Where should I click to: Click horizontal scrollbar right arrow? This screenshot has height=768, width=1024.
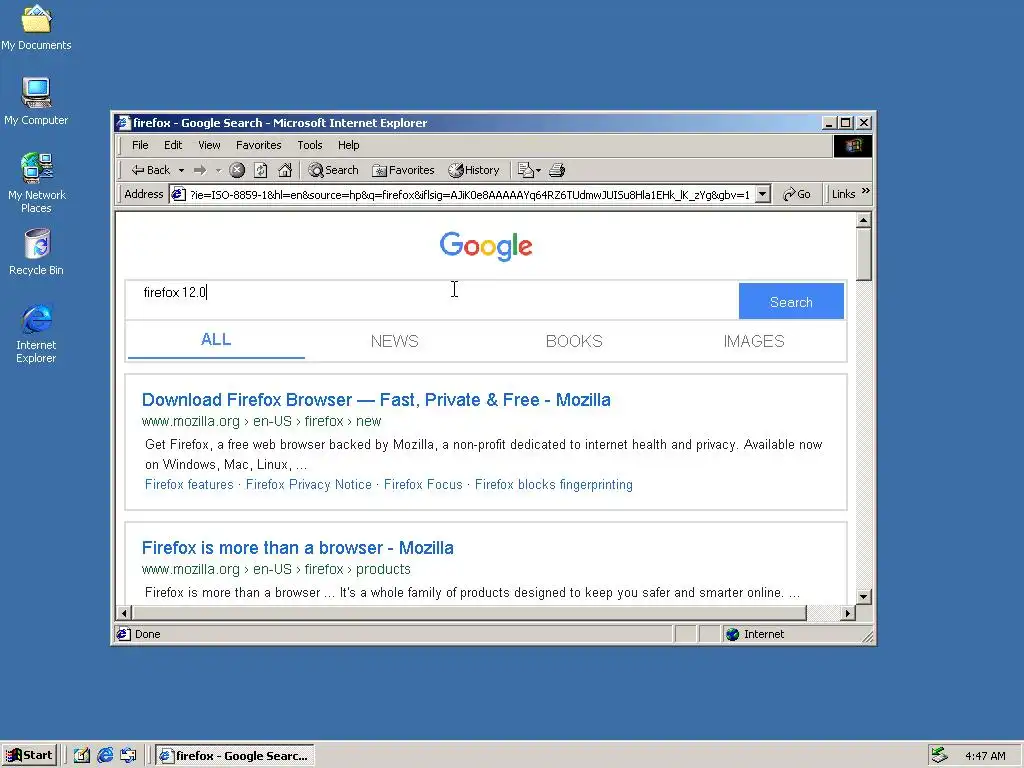(x=848, y=613)
